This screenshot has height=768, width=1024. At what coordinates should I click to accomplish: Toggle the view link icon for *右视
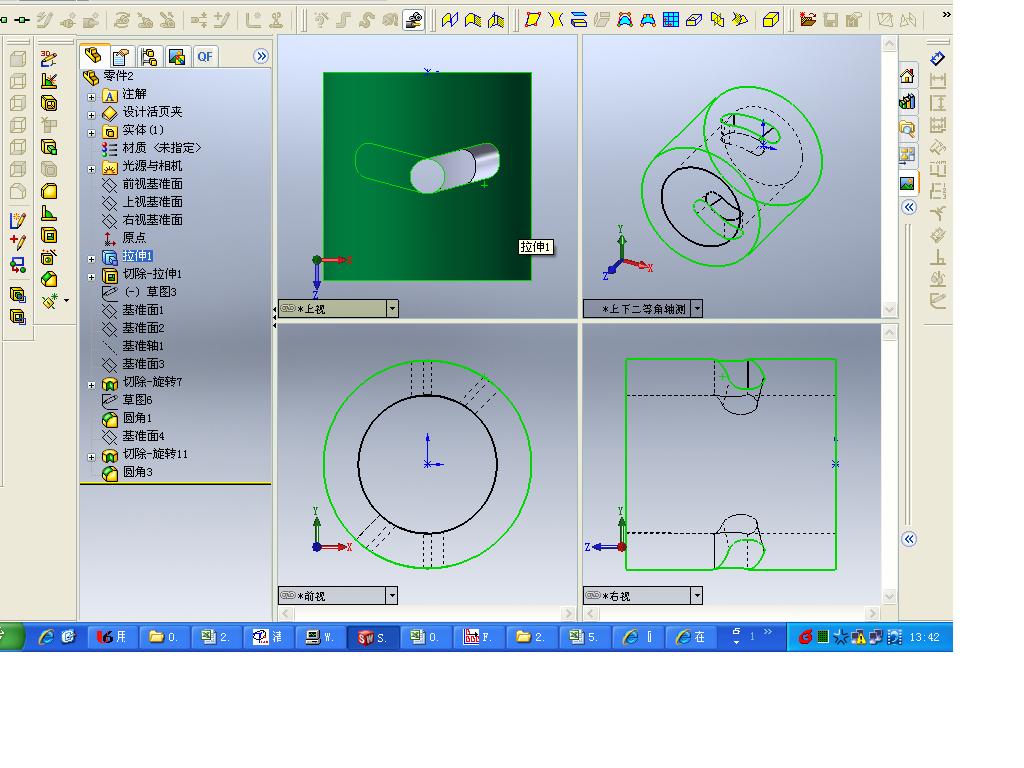pyautogui.click(x=593, y=595)
